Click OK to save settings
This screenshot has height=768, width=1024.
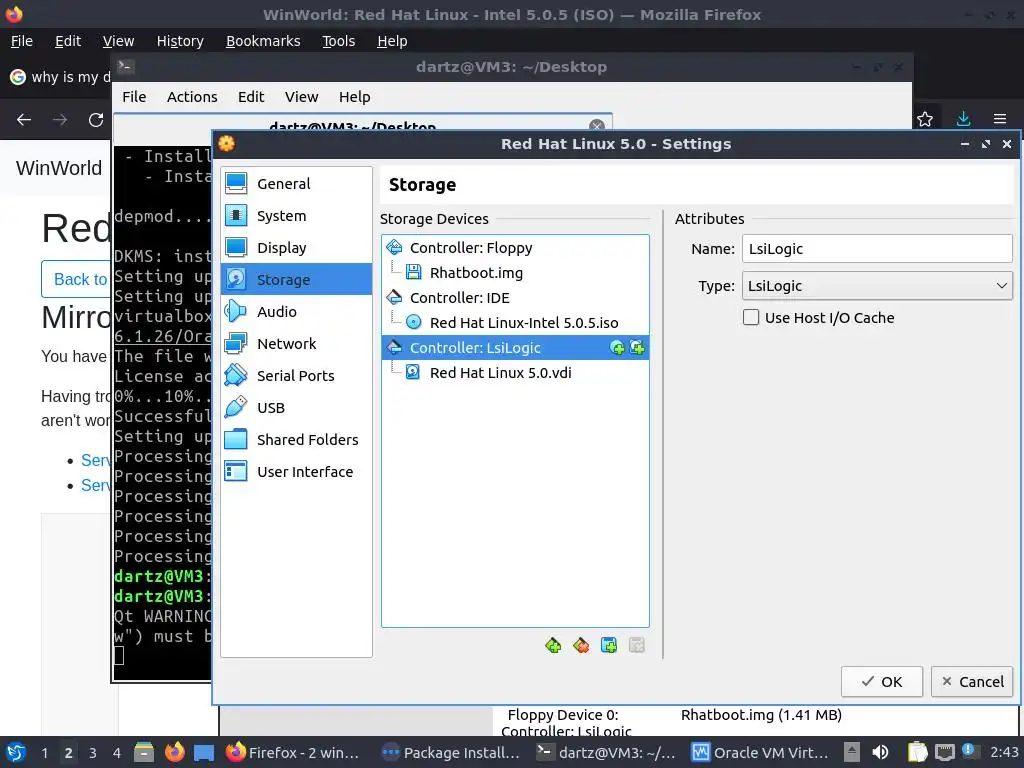[x=882, y=682]
